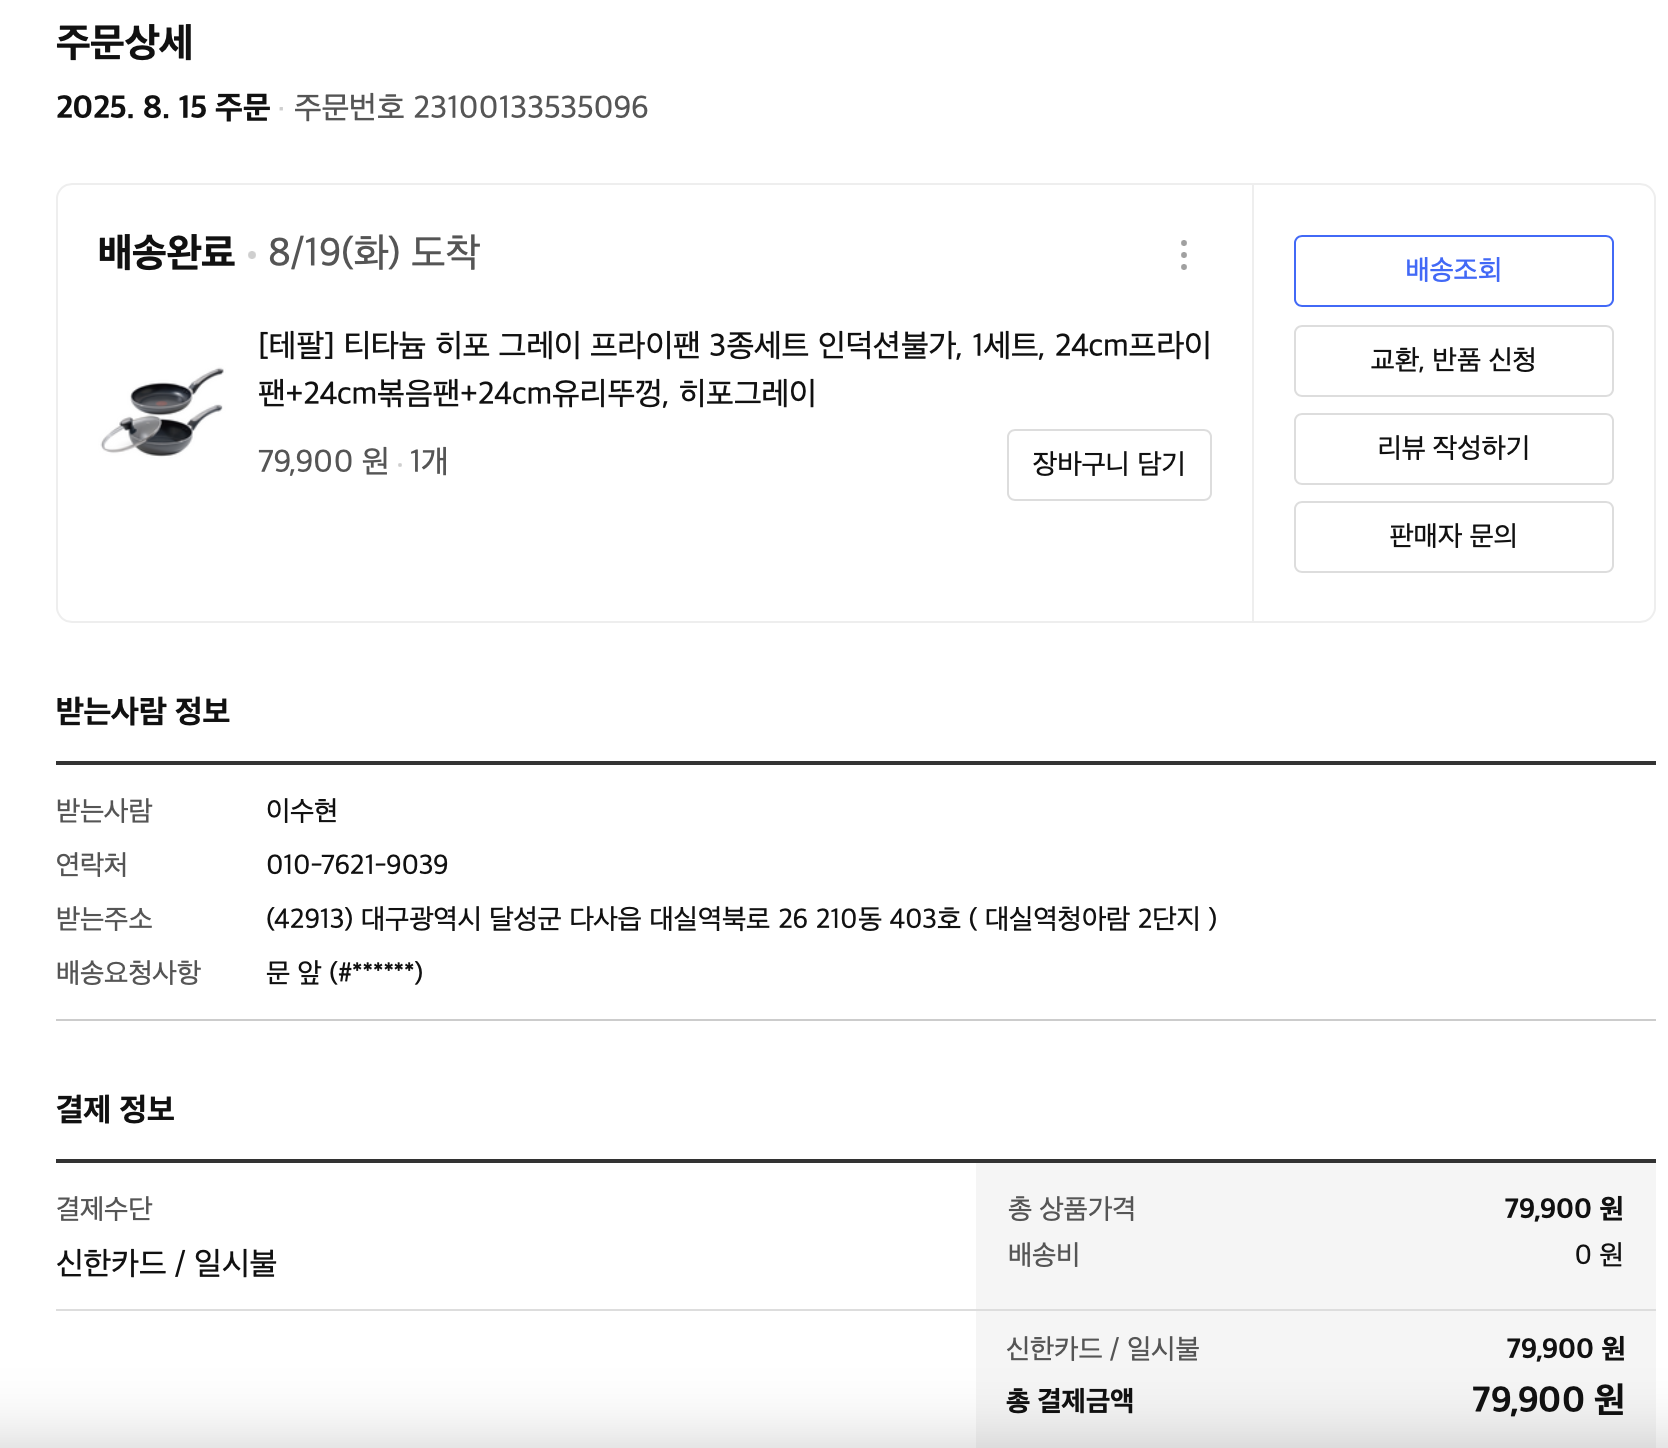Image resolution: width=1668 pixels, height=1448 pixels.
Task: Open 교환, 반품 신청 exchange/return request
Action: pyautogui.click(x=1453, y=360)
